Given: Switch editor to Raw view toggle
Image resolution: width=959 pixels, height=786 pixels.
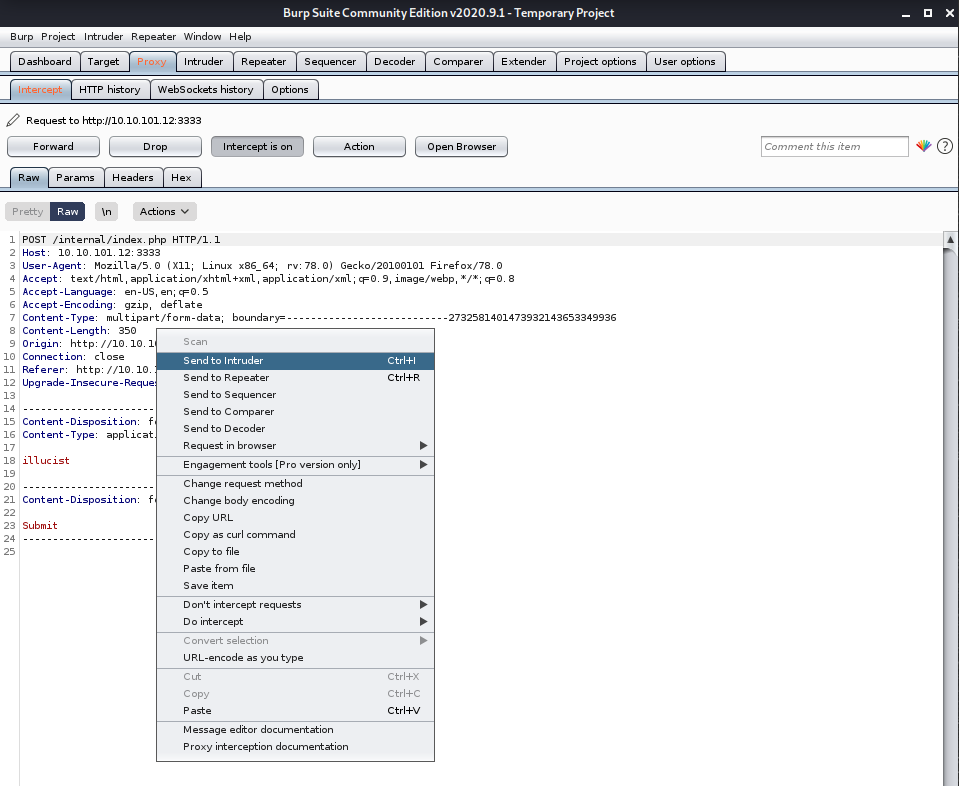Looking at the screenshot, I should click(68, 212).
